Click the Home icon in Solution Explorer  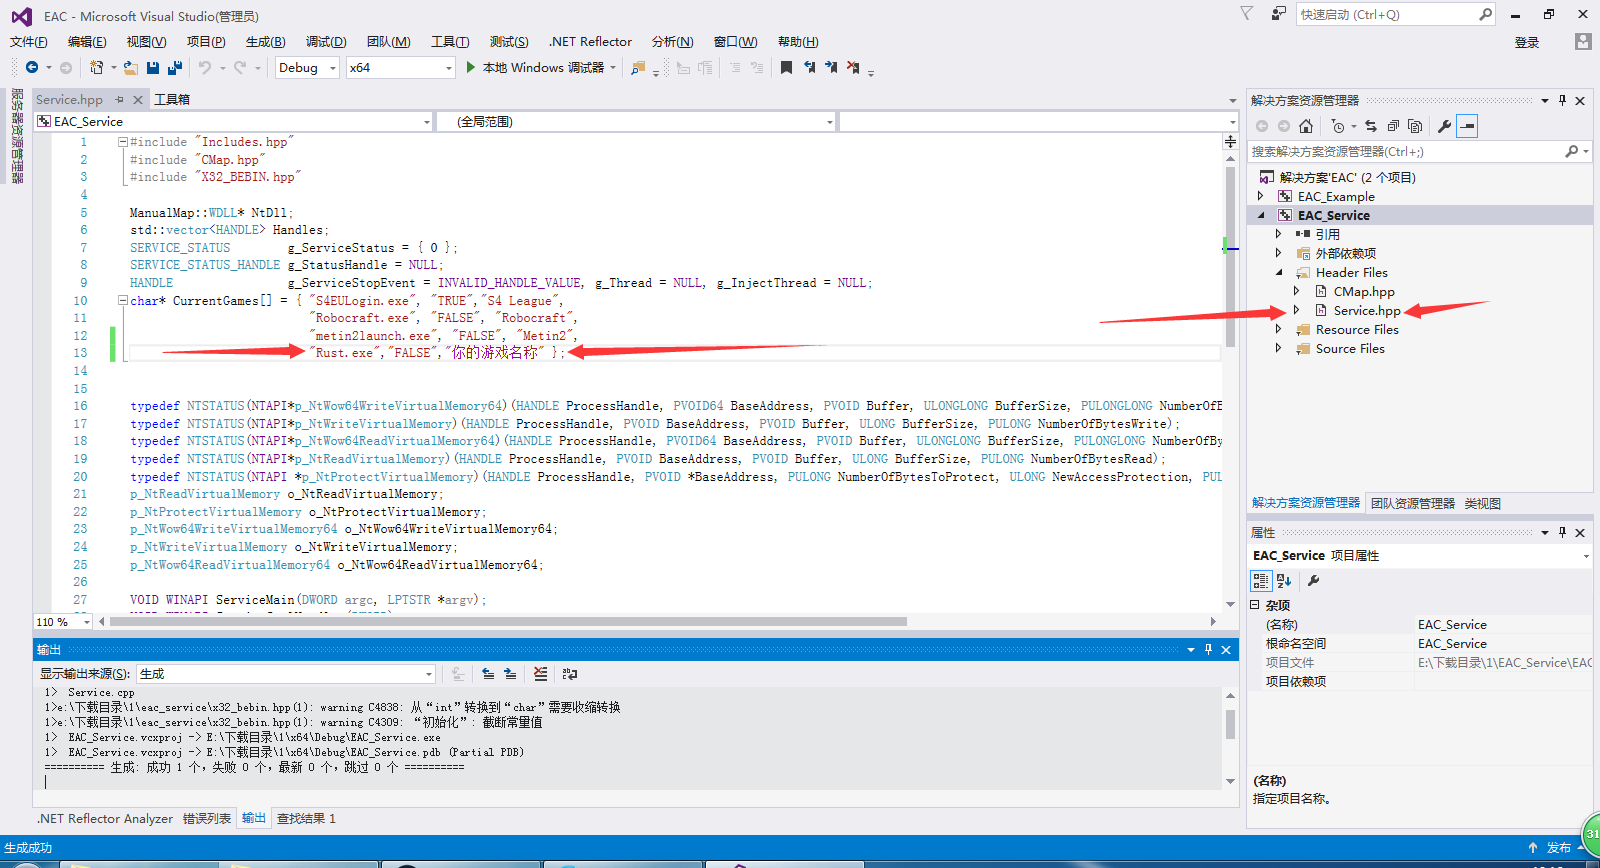[1306, 126]
